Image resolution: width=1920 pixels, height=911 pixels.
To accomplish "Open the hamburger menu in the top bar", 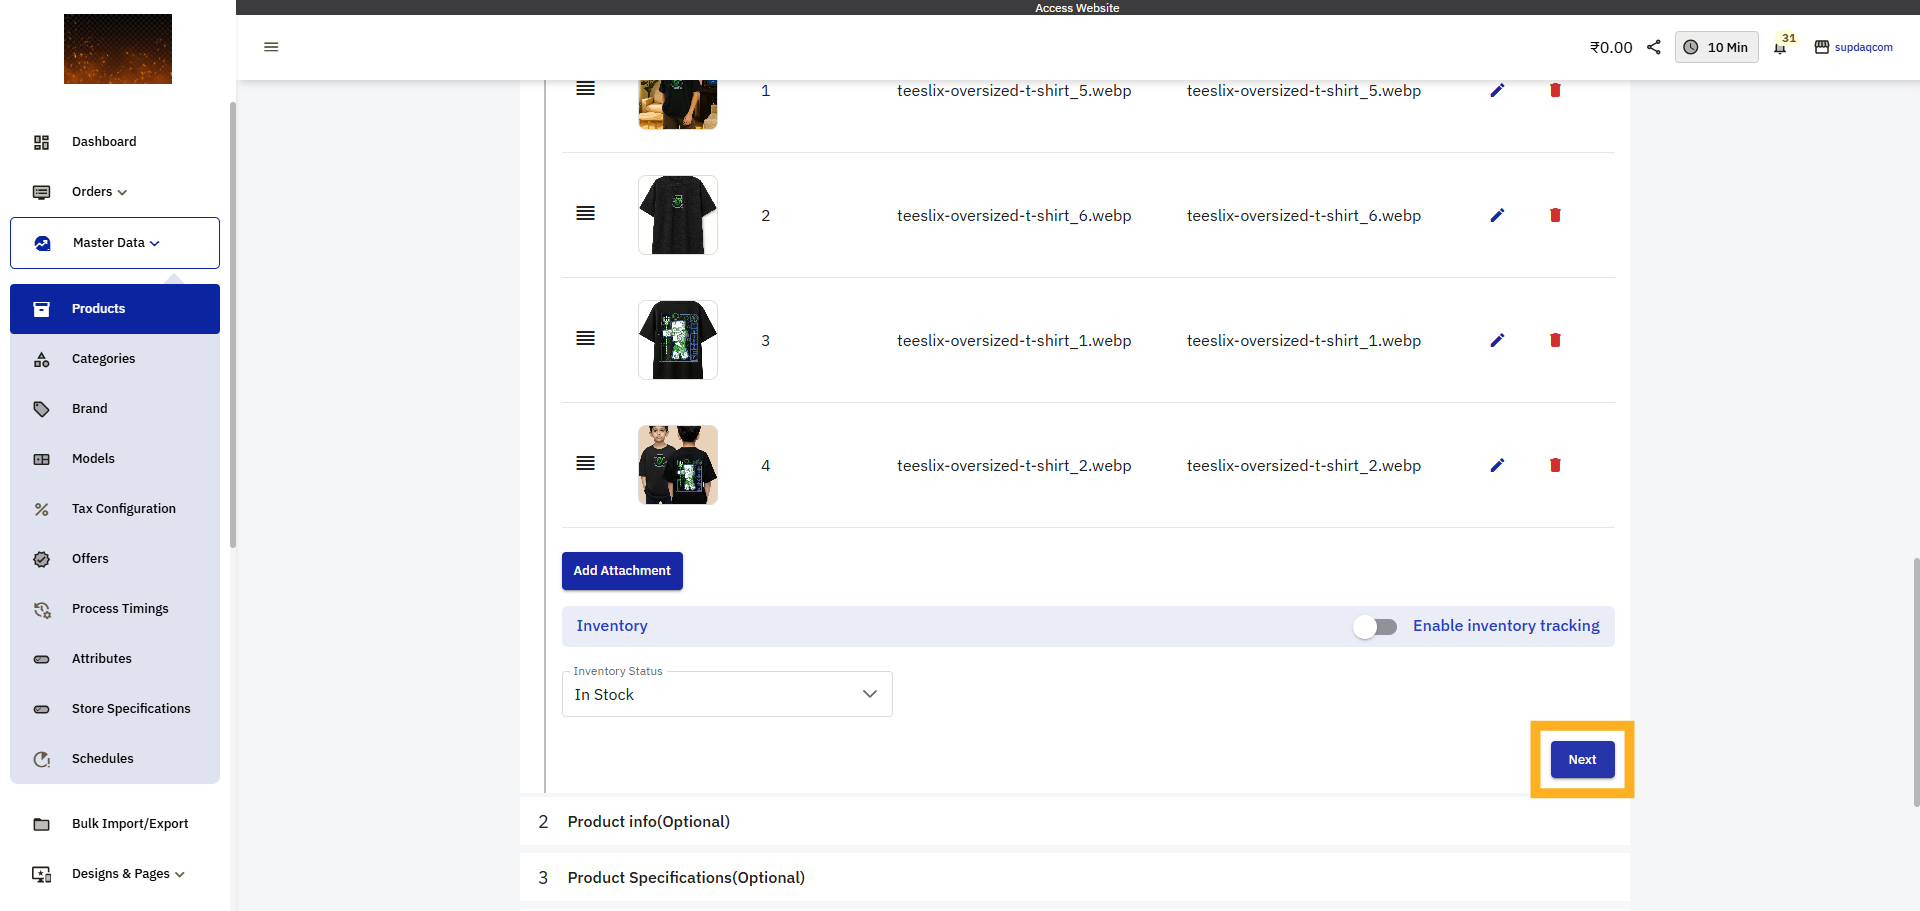I will click(271, 47).
